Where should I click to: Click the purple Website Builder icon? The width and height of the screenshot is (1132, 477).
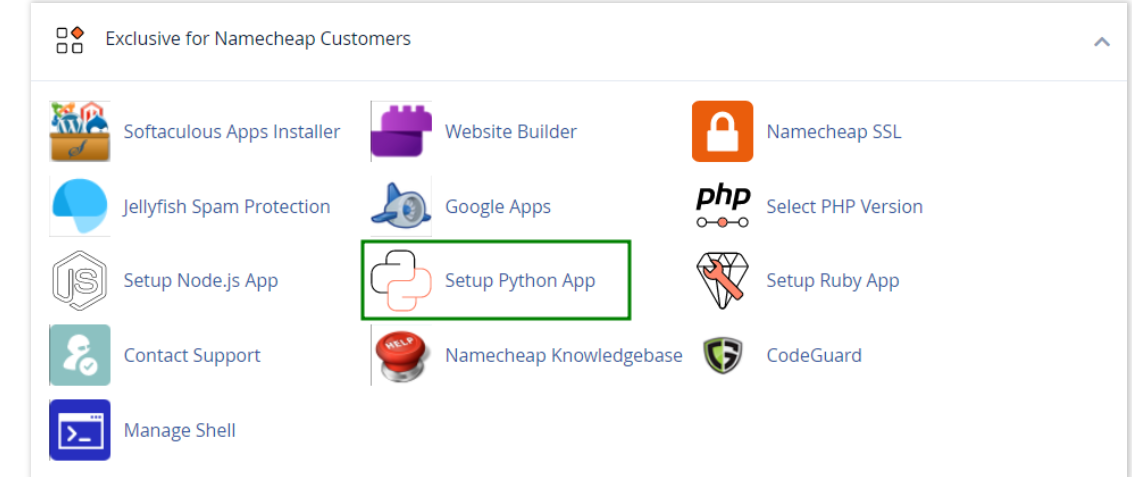coord(401,131)
